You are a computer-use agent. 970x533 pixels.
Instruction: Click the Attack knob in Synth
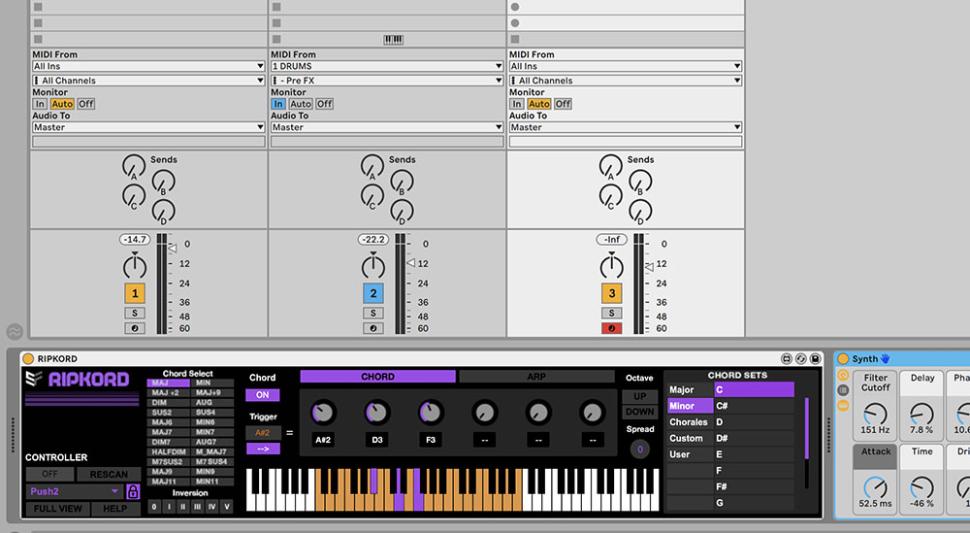(x=875, y=487)
